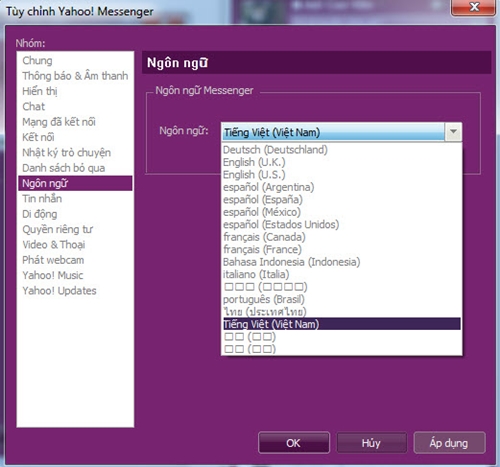Click the Áp dụng apply button

click(x=449, y=443)
